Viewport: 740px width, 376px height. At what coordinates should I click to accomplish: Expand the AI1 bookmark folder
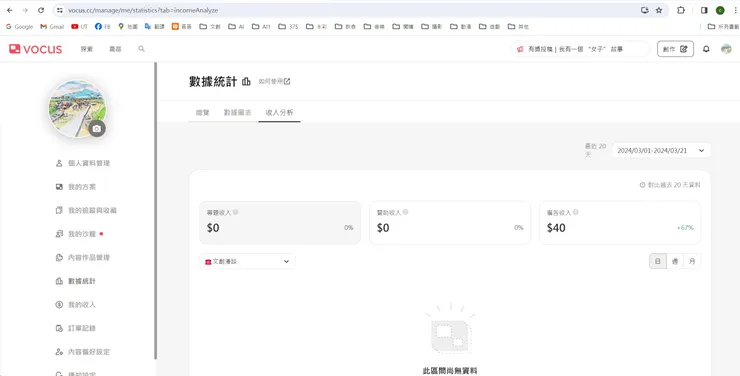(x=261, y=27)
